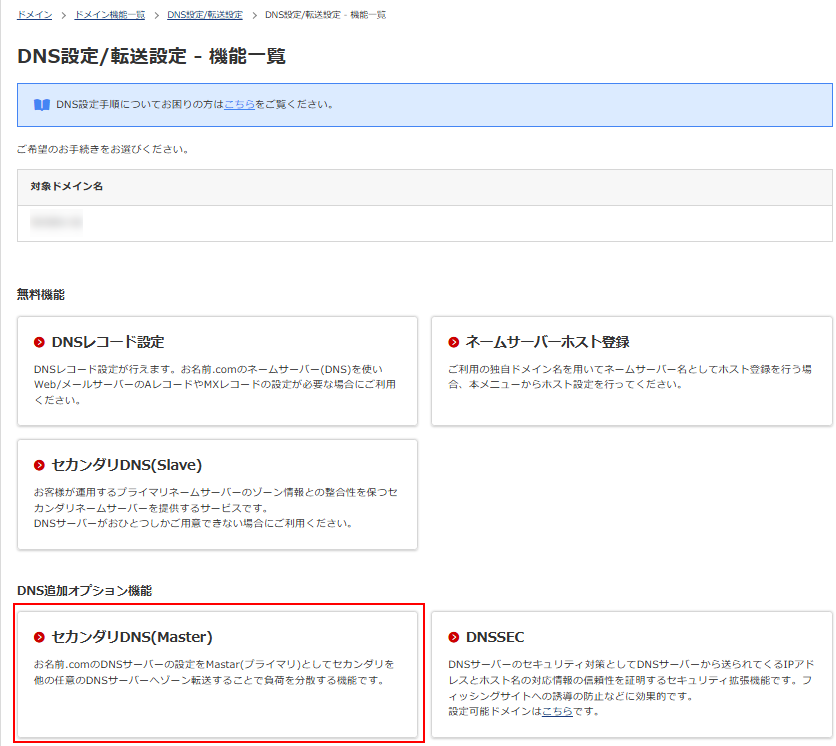
Task: Choose the セカンダリDNS(Slave) card title
Action: pos(126,465)
